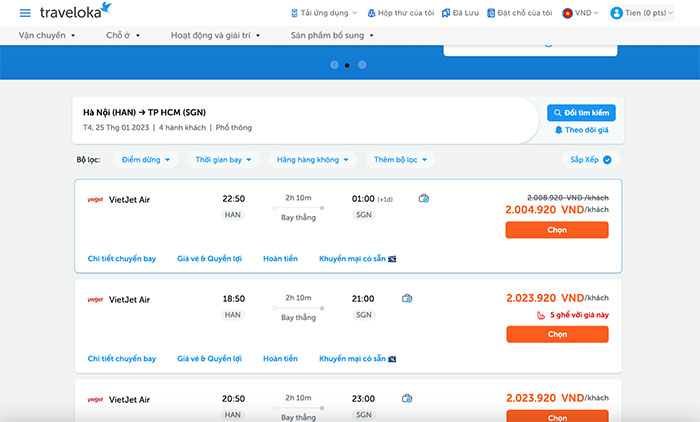Open Đặt chỗ của tôi bookings
The image size is (700, 422).
pos(520,13)
